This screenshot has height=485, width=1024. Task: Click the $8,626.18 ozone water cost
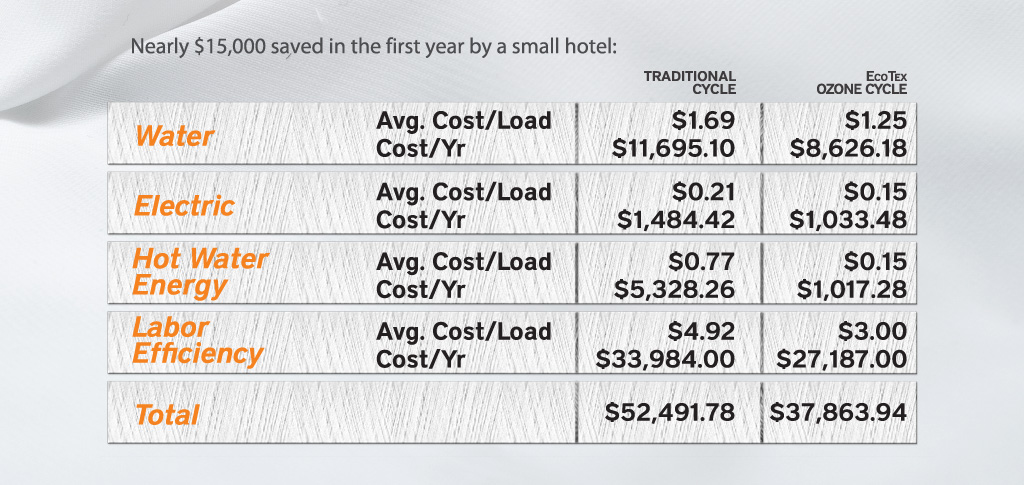pos(848,150)
